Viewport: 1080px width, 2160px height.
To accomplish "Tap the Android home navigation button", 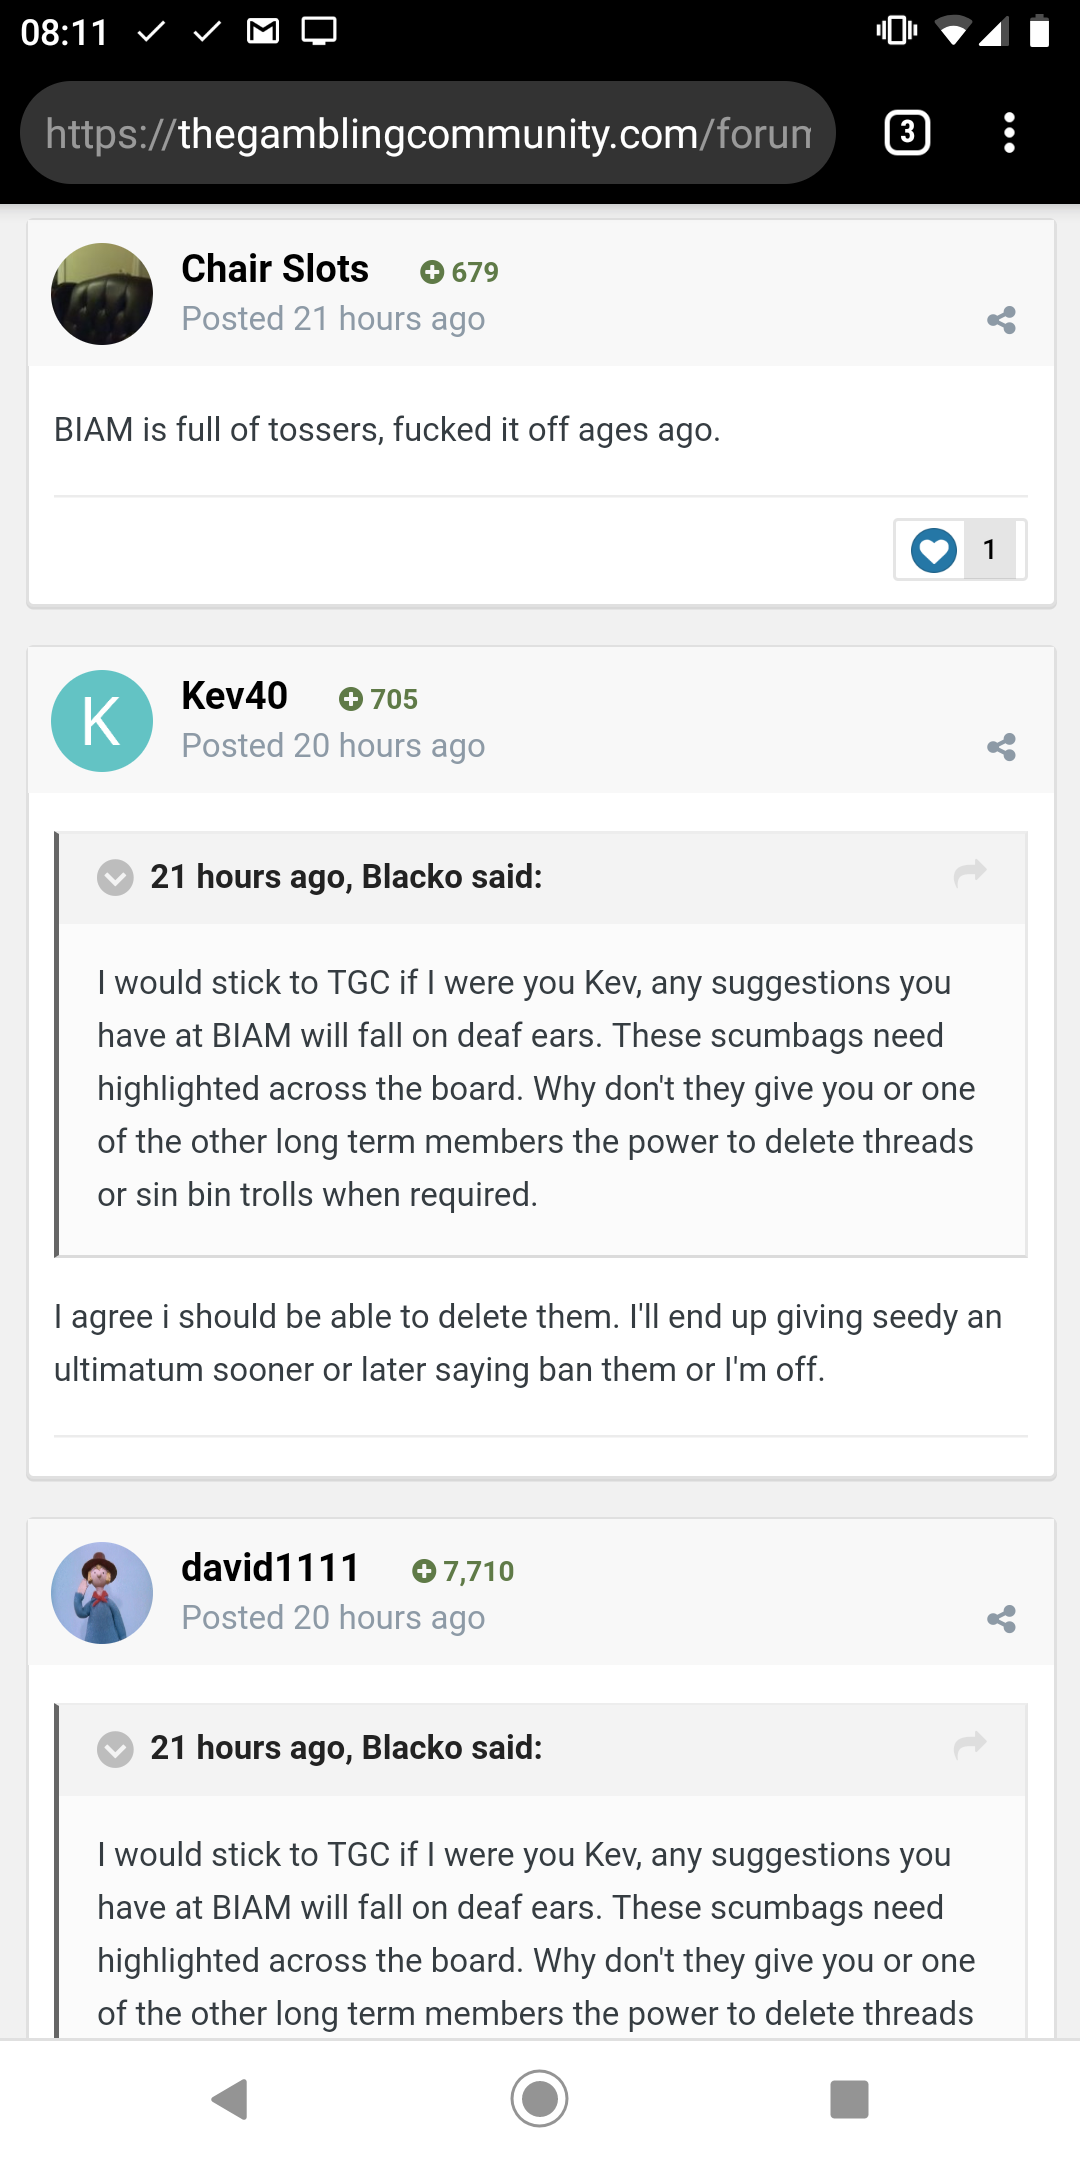I will (x=540, y=2099).
